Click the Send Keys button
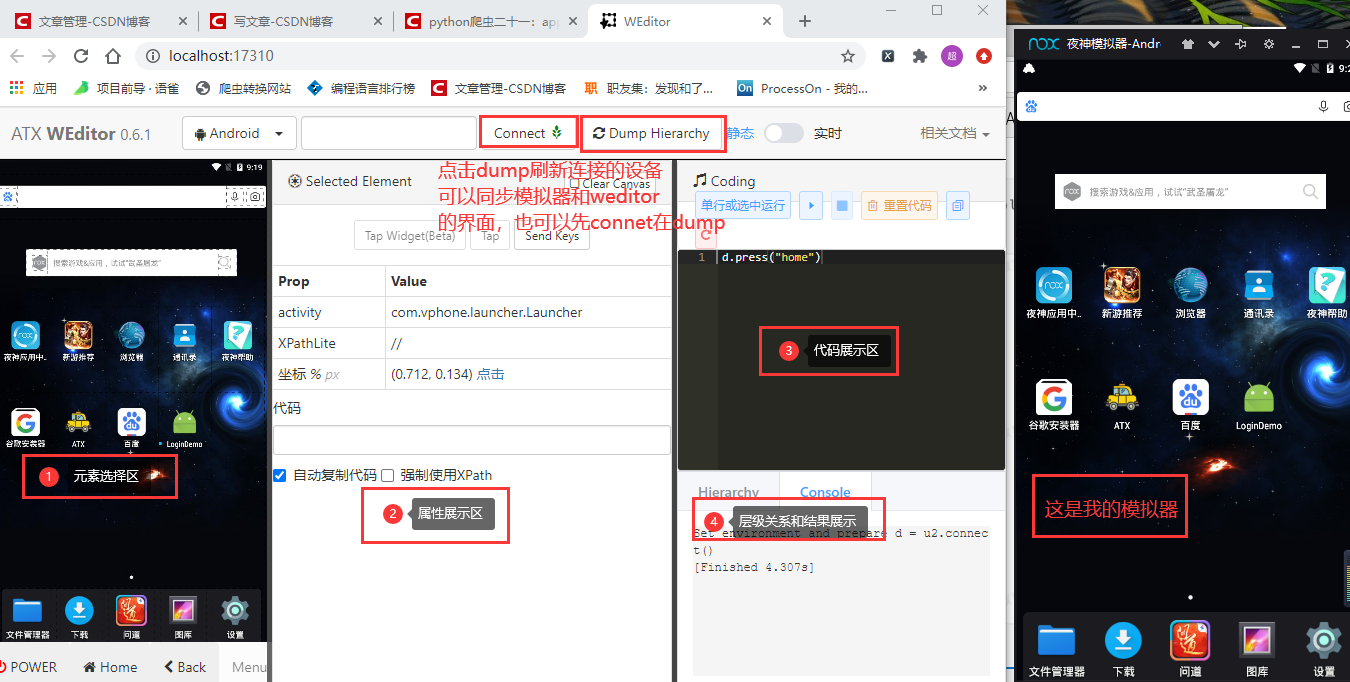The height and width of the screenshot is (682, 1350). 552,235
